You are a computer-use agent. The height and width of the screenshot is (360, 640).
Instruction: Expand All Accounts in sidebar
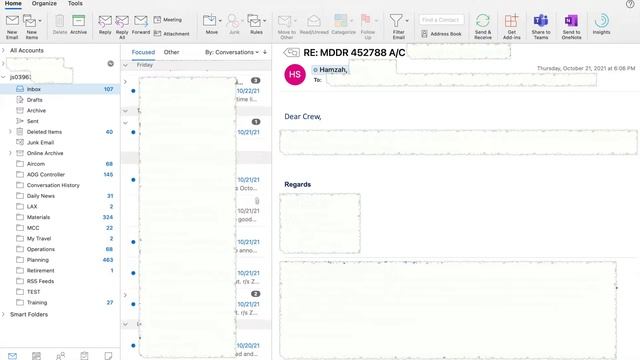(4, 50)
